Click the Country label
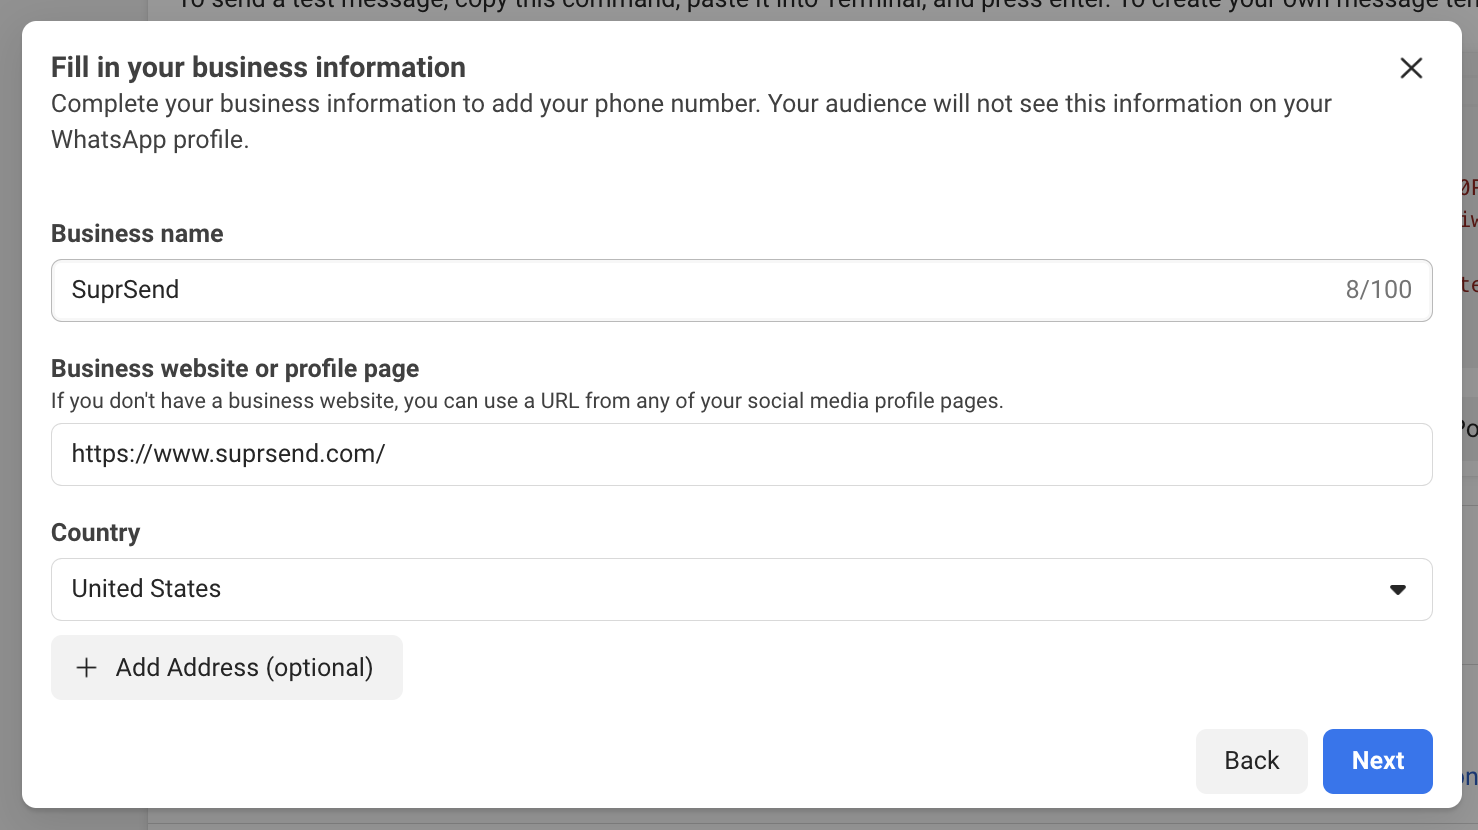 coord(96,533)
